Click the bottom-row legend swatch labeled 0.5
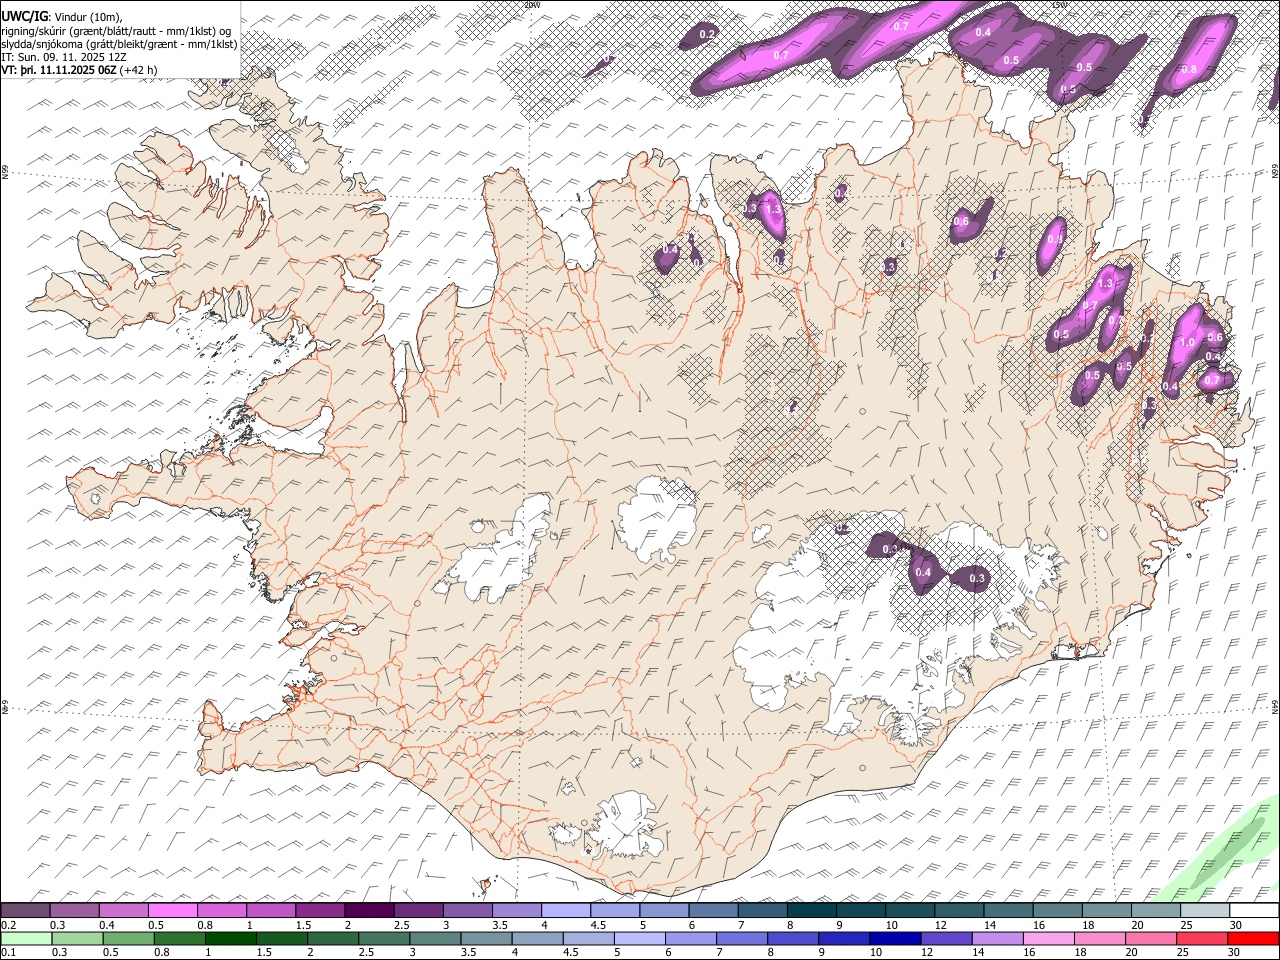Viewport: 1280px width, 960px height. tap(129, 938)
